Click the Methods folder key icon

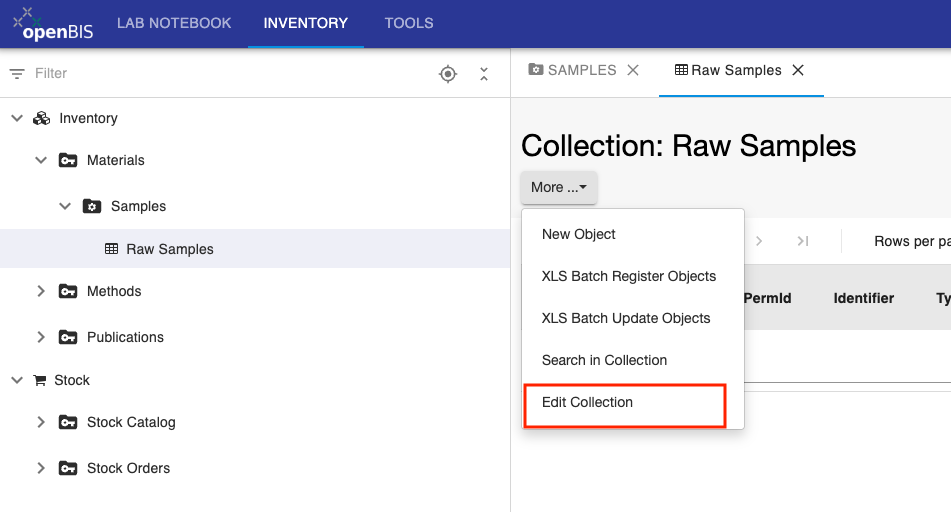click(68, 291)
